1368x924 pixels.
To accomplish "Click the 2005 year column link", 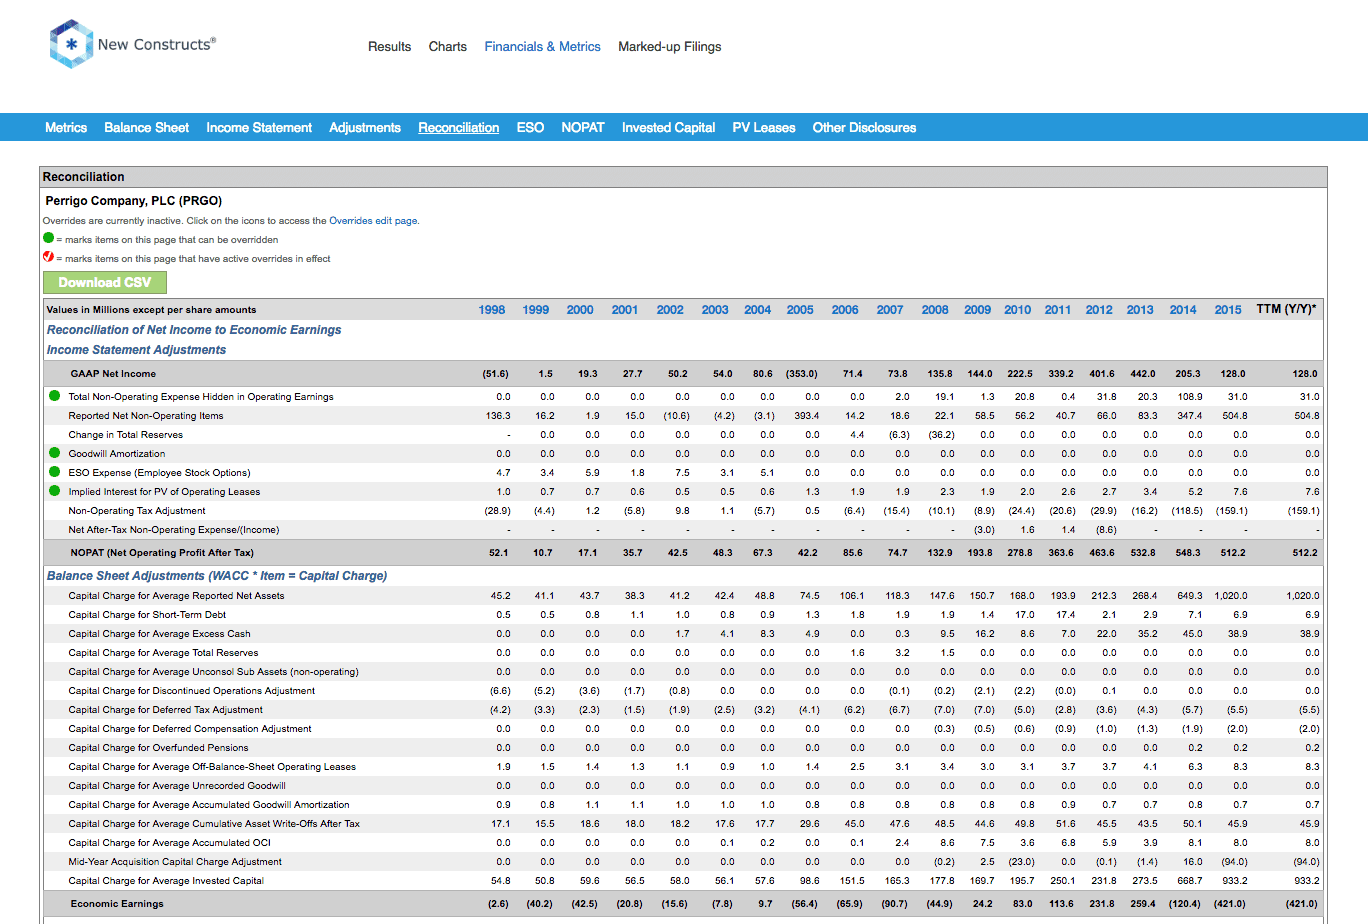I will pos(800,310).
